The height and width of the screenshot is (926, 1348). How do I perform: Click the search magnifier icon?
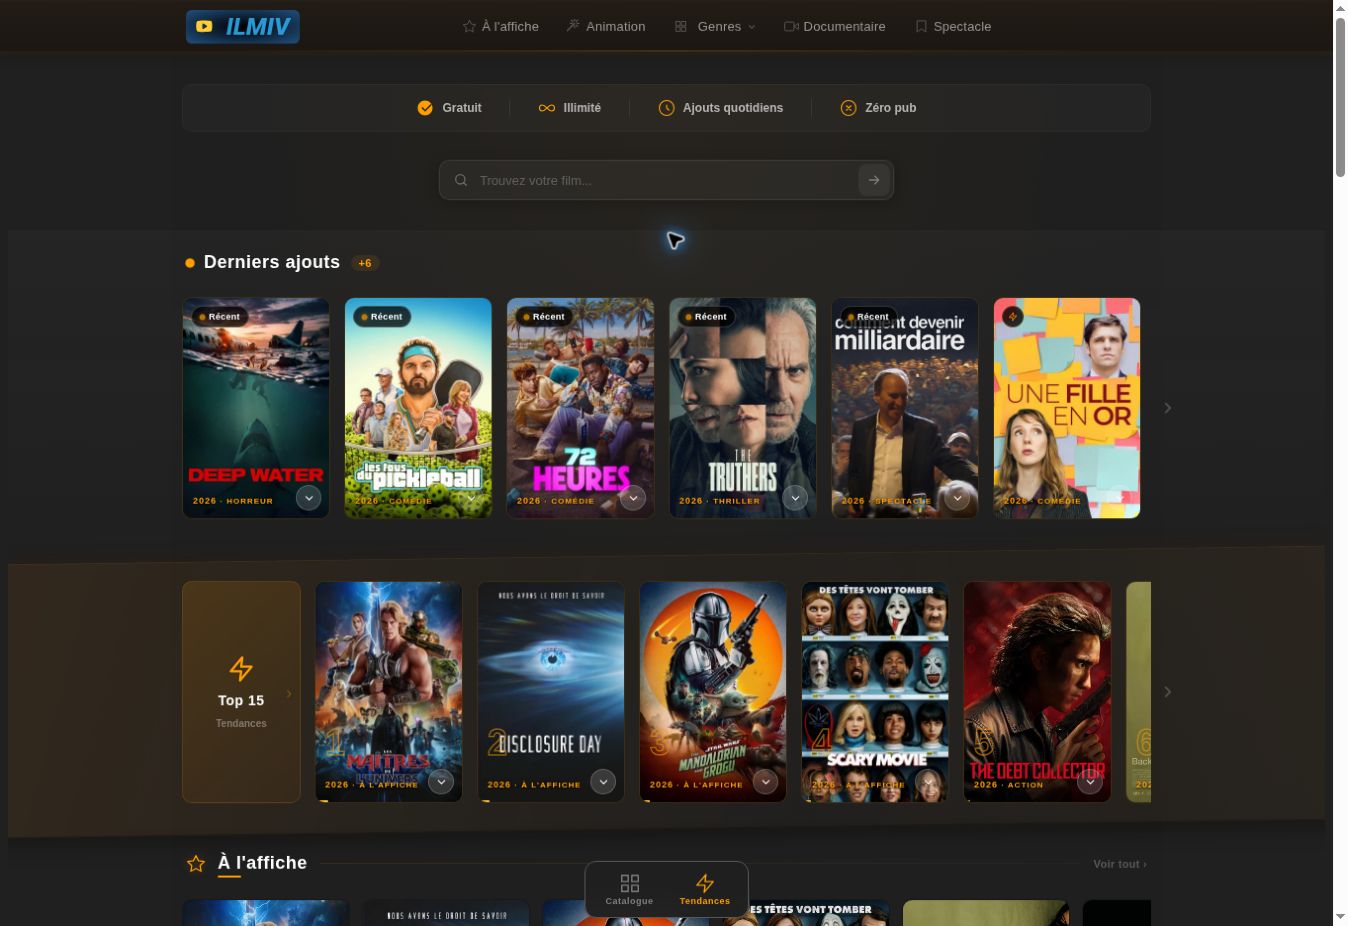pyautogui.click(x=461, y=181)
